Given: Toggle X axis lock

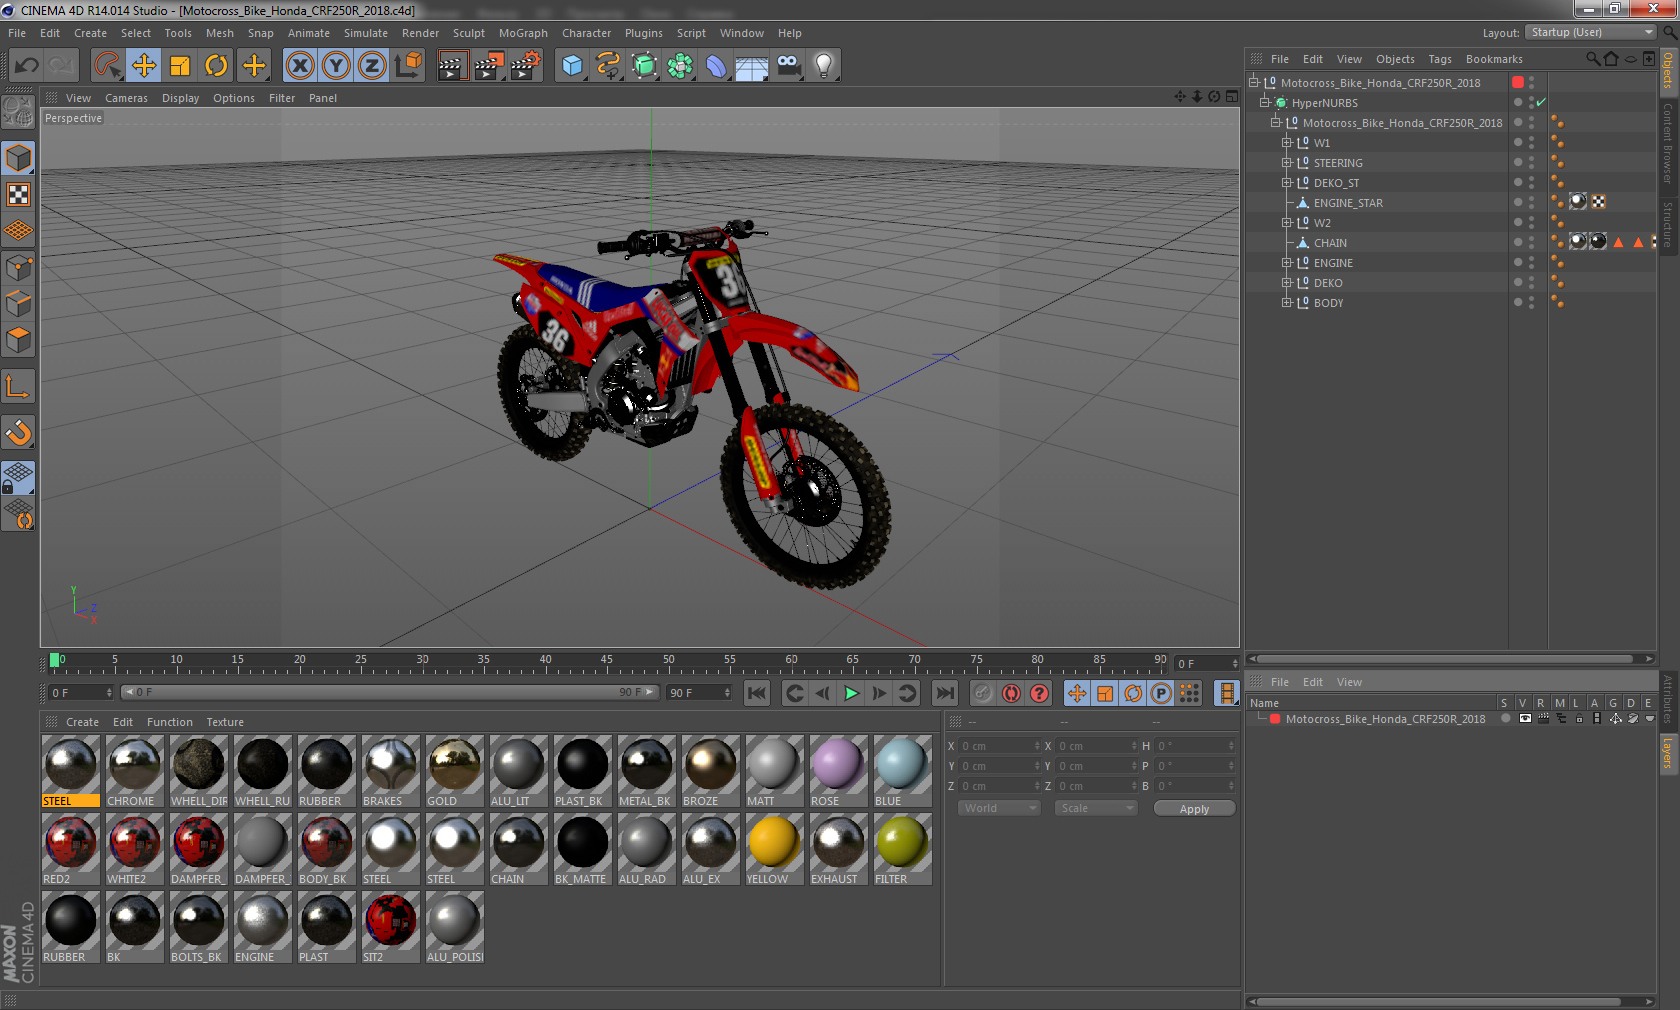Looking at the screenshot, I should click(300, 66).
